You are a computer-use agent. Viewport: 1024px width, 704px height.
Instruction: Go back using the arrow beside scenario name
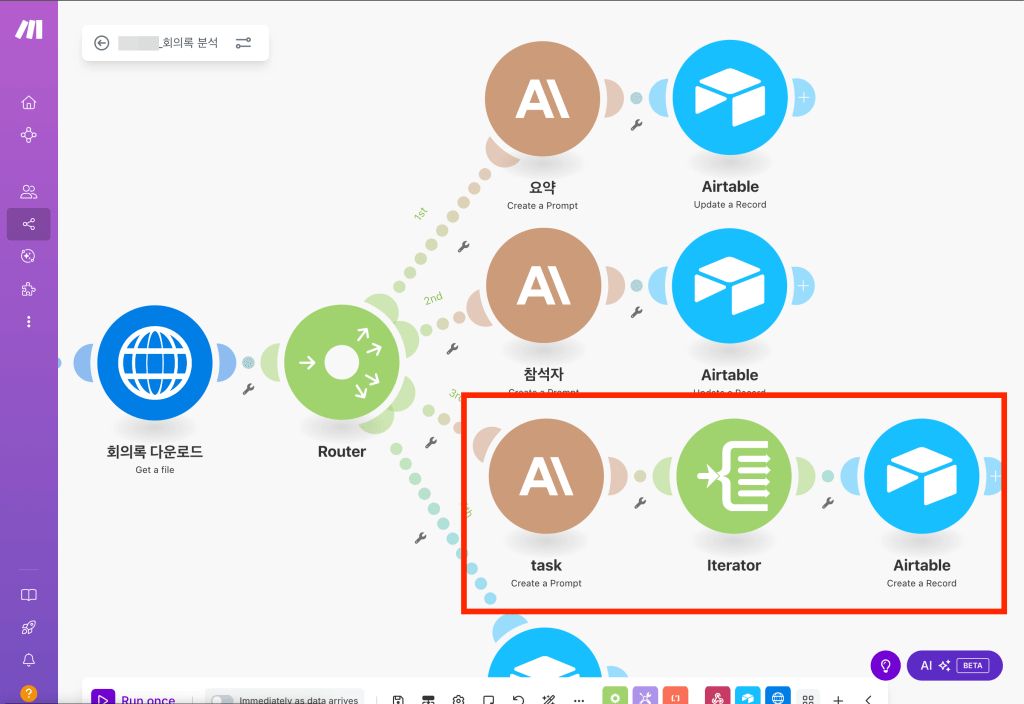(101, 43)
